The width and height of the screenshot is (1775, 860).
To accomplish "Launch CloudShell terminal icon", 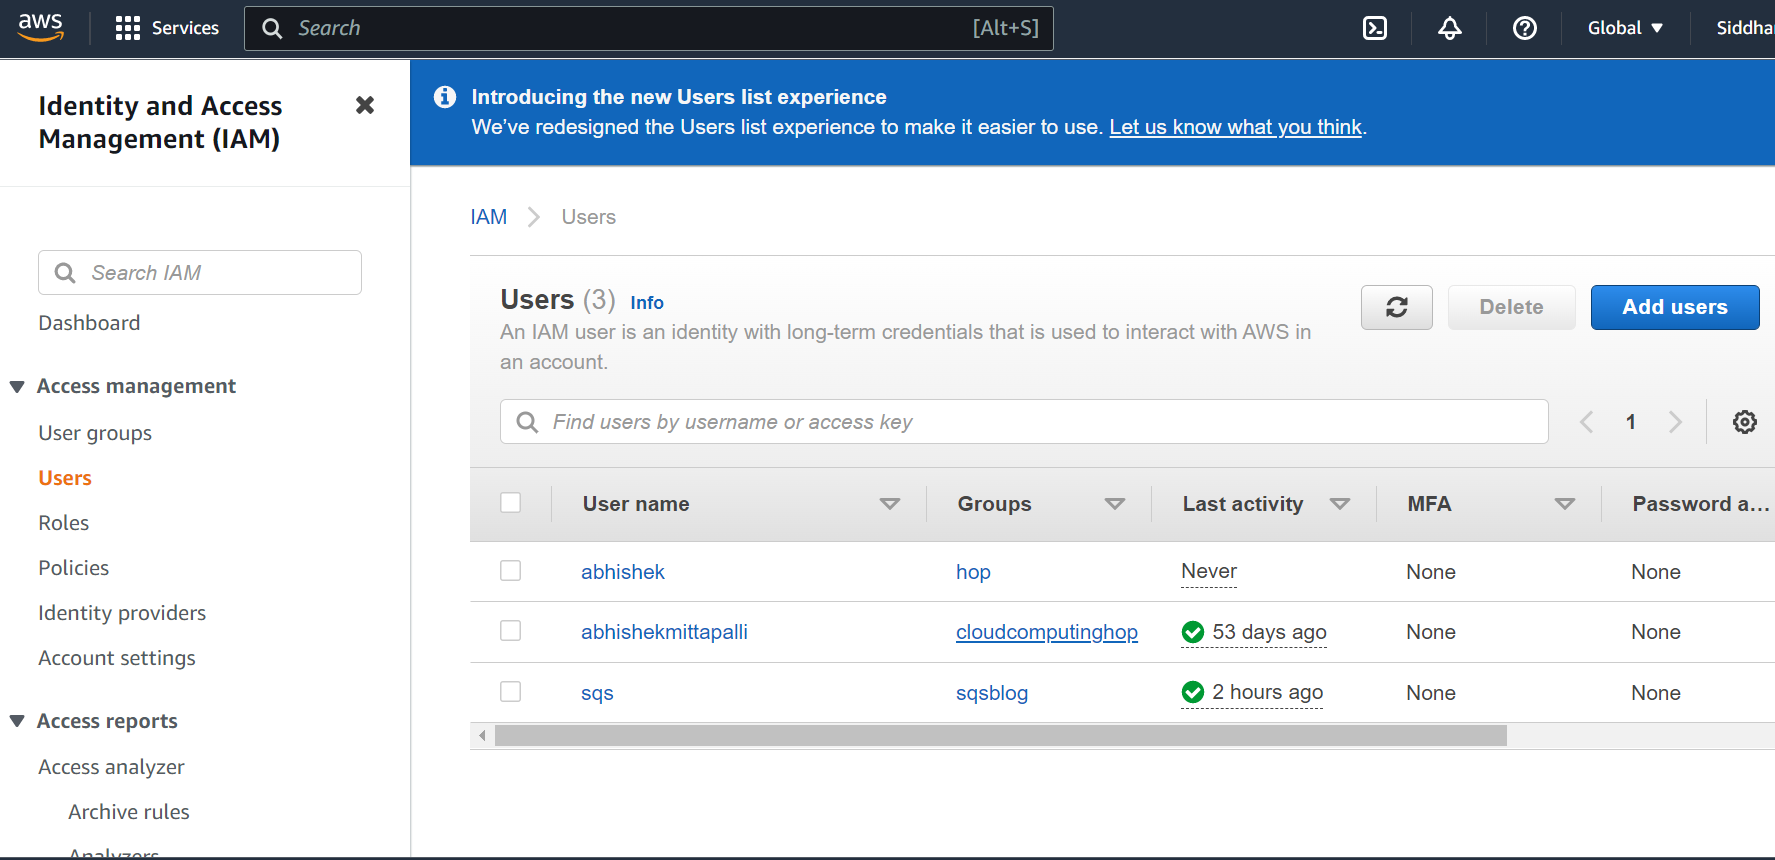I will coord(1375,28).
